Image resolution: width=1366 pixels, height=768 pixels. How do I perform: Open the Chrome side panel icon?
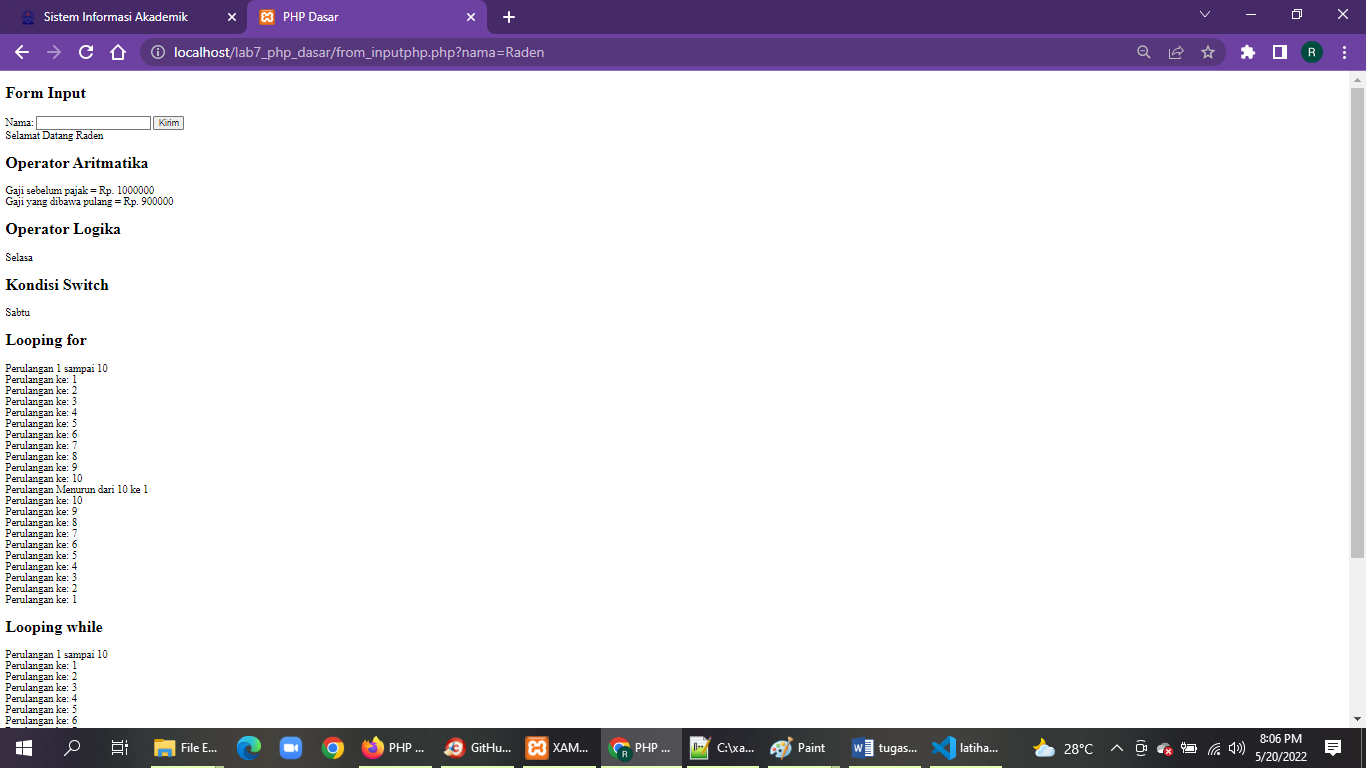1281,52
